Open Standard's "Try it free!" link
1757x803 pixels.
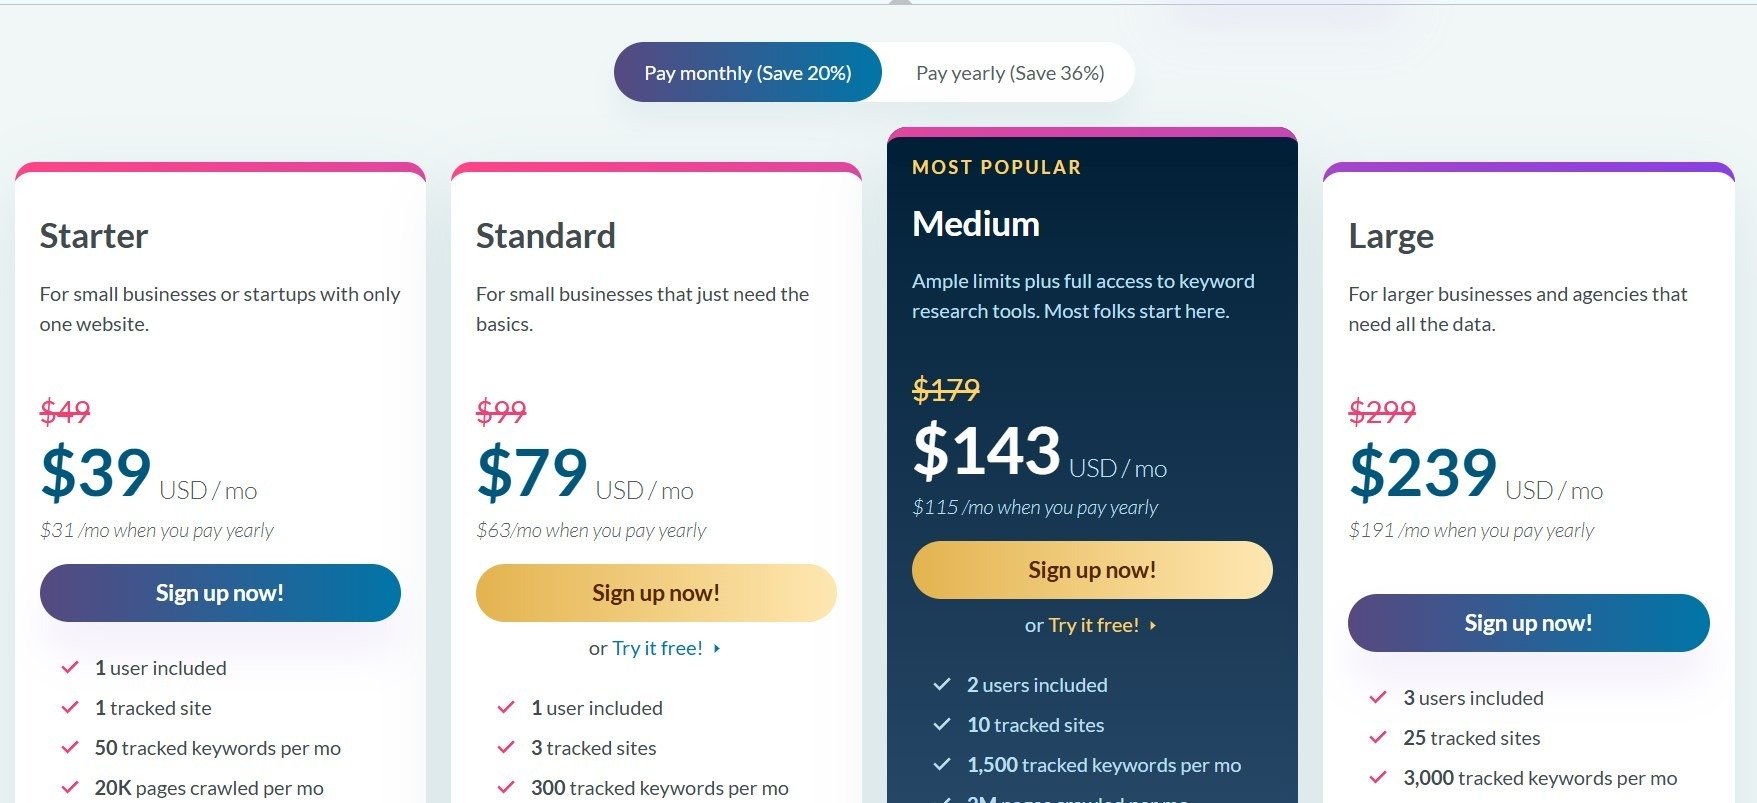(657, 648)
